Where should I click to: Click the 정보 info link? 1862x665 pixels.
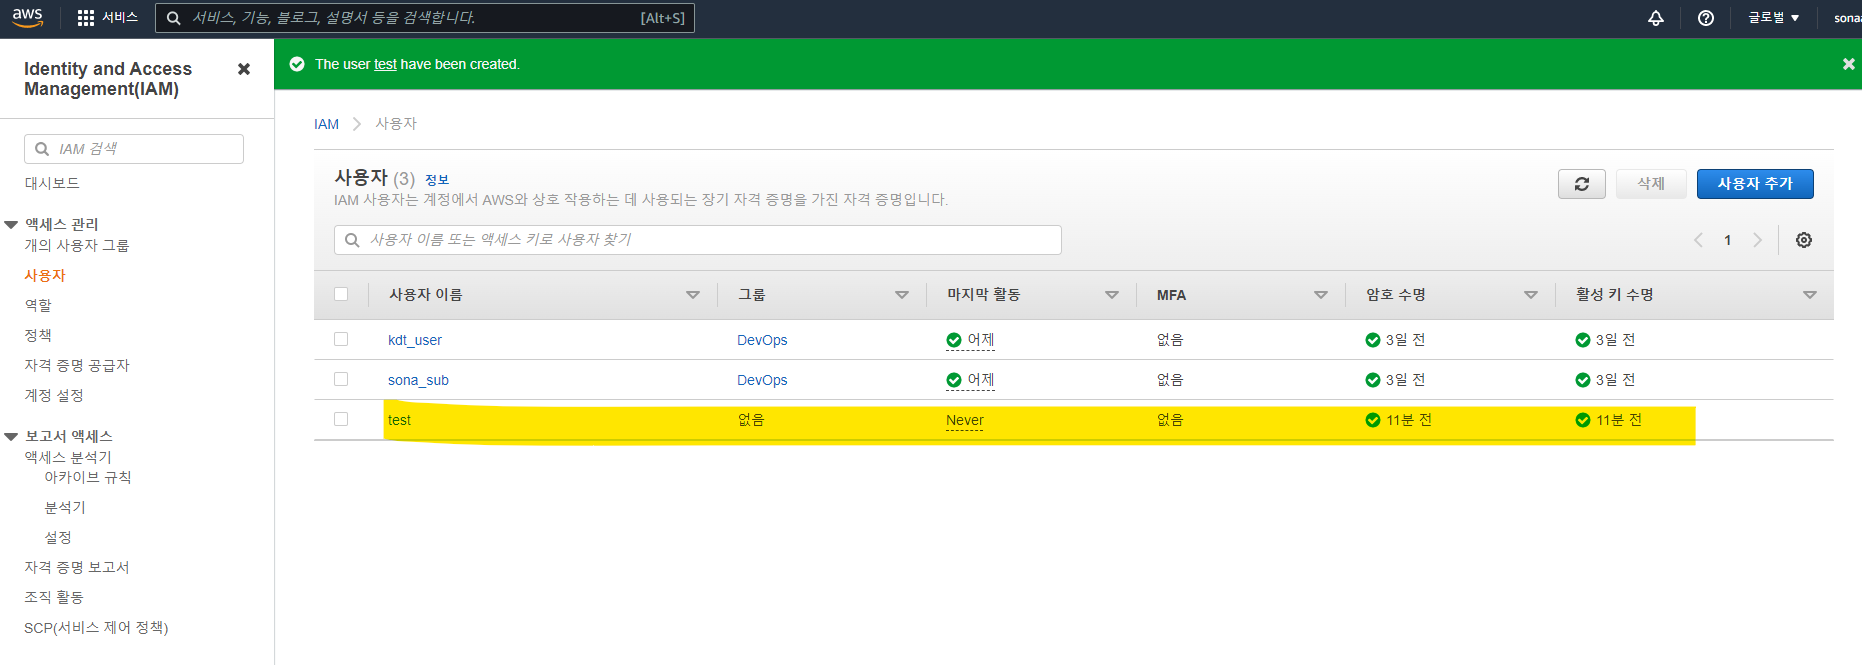pyautogui.click(x=437, y=180)
